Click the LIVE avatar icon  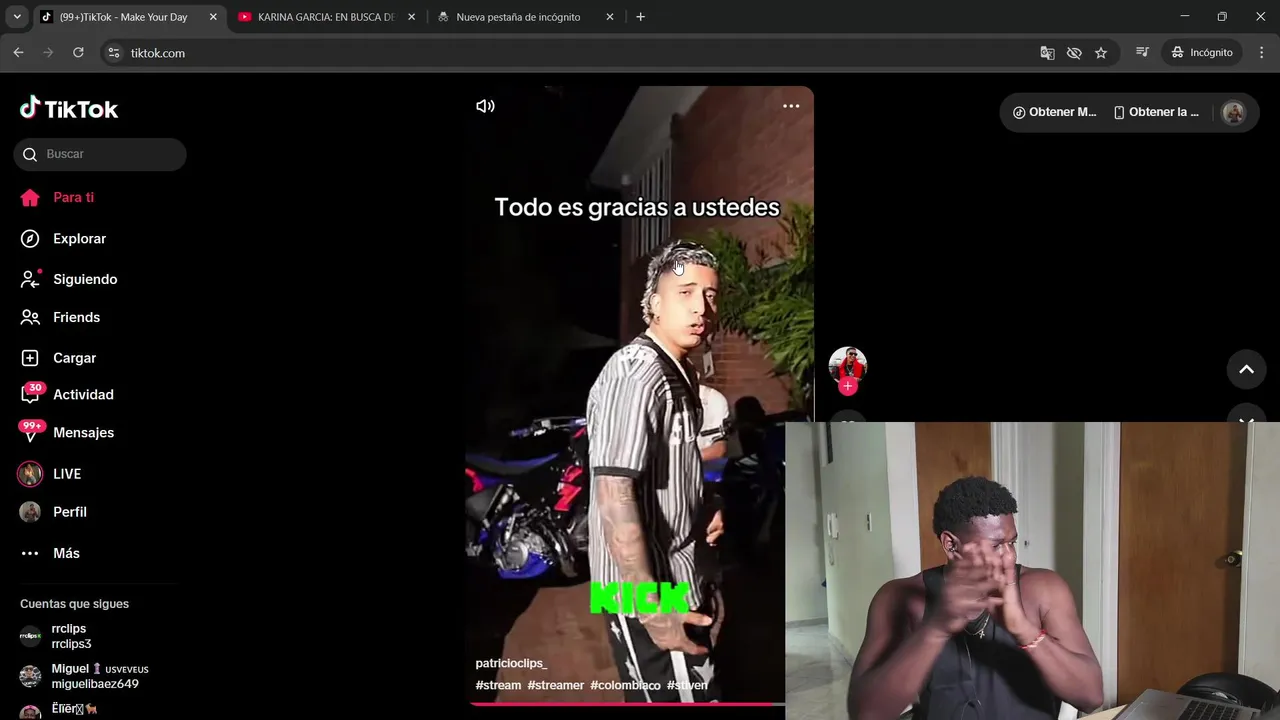(30, 474)
